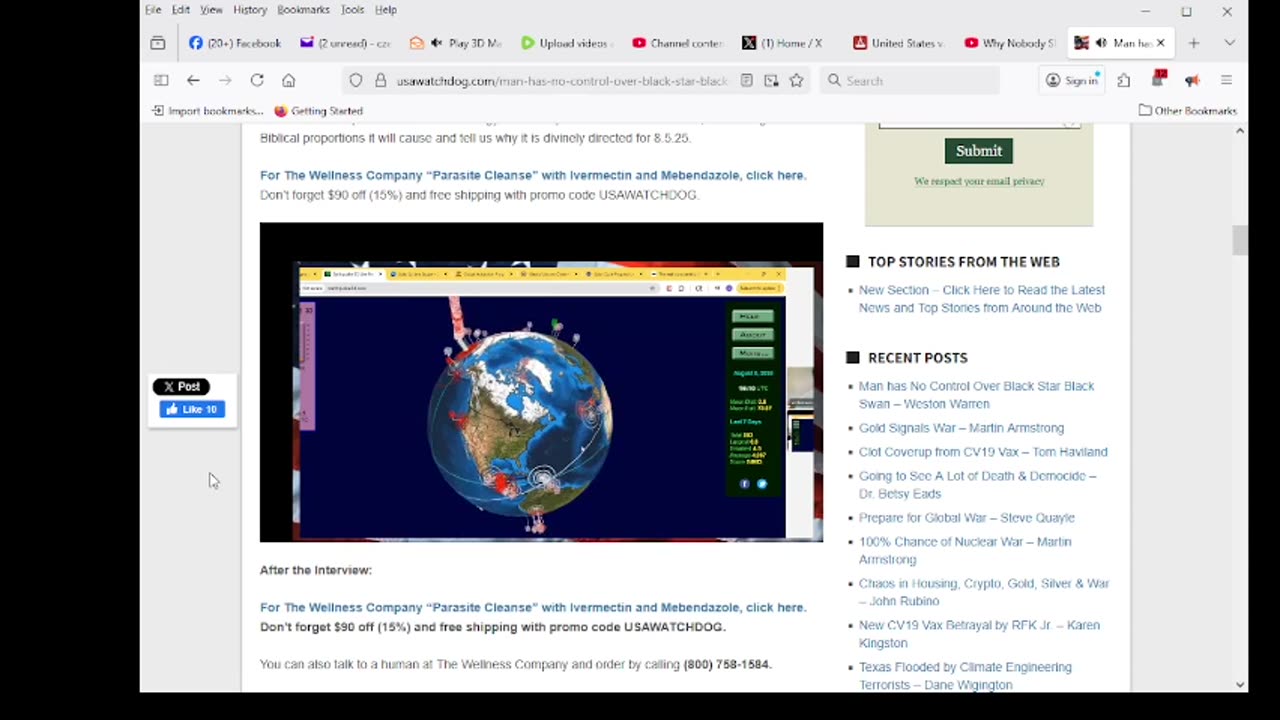Switch to the Upload videos tab

(x=566, y=43)
